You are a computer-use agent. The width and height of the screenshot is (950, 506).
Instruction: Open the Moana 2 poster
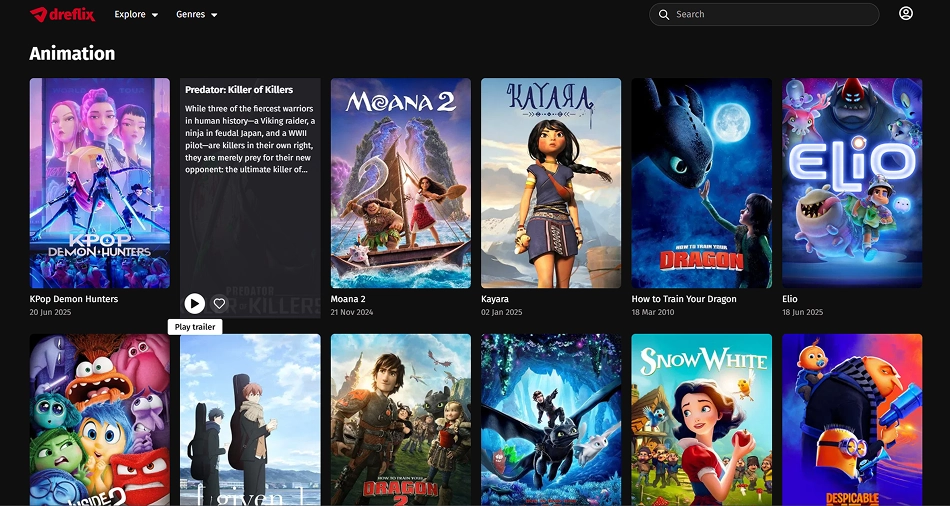pos(400,183)
